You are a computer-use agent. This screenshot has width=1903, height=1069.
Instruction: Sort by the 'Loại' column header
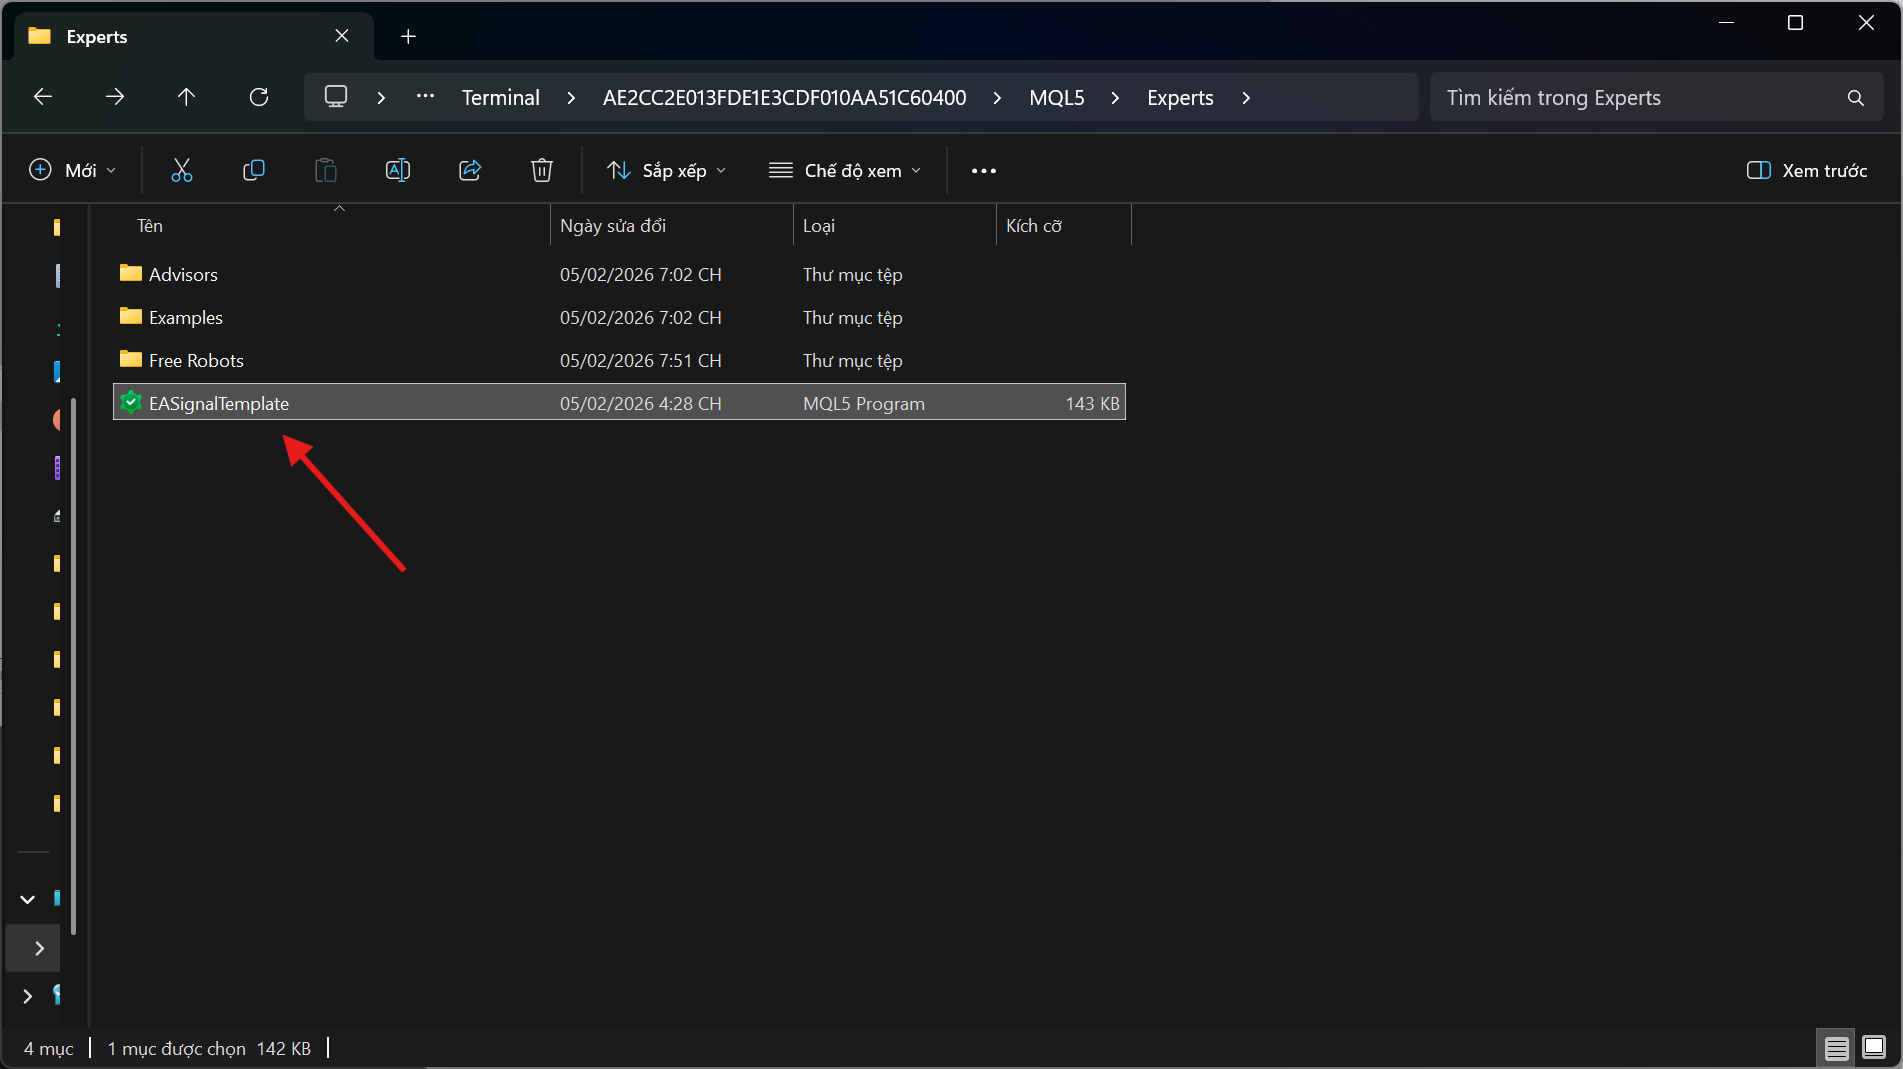[x=819, y=226]
